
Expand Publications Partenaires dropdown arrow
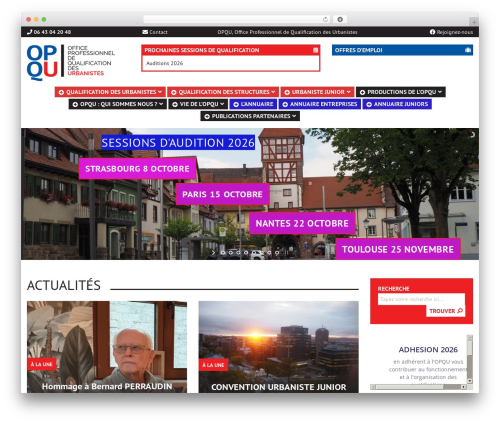click(294, 116)
